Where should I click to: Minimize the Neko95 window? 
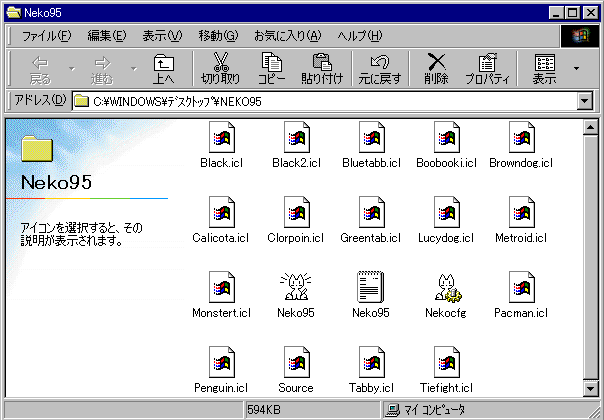(x=556, y=13)
